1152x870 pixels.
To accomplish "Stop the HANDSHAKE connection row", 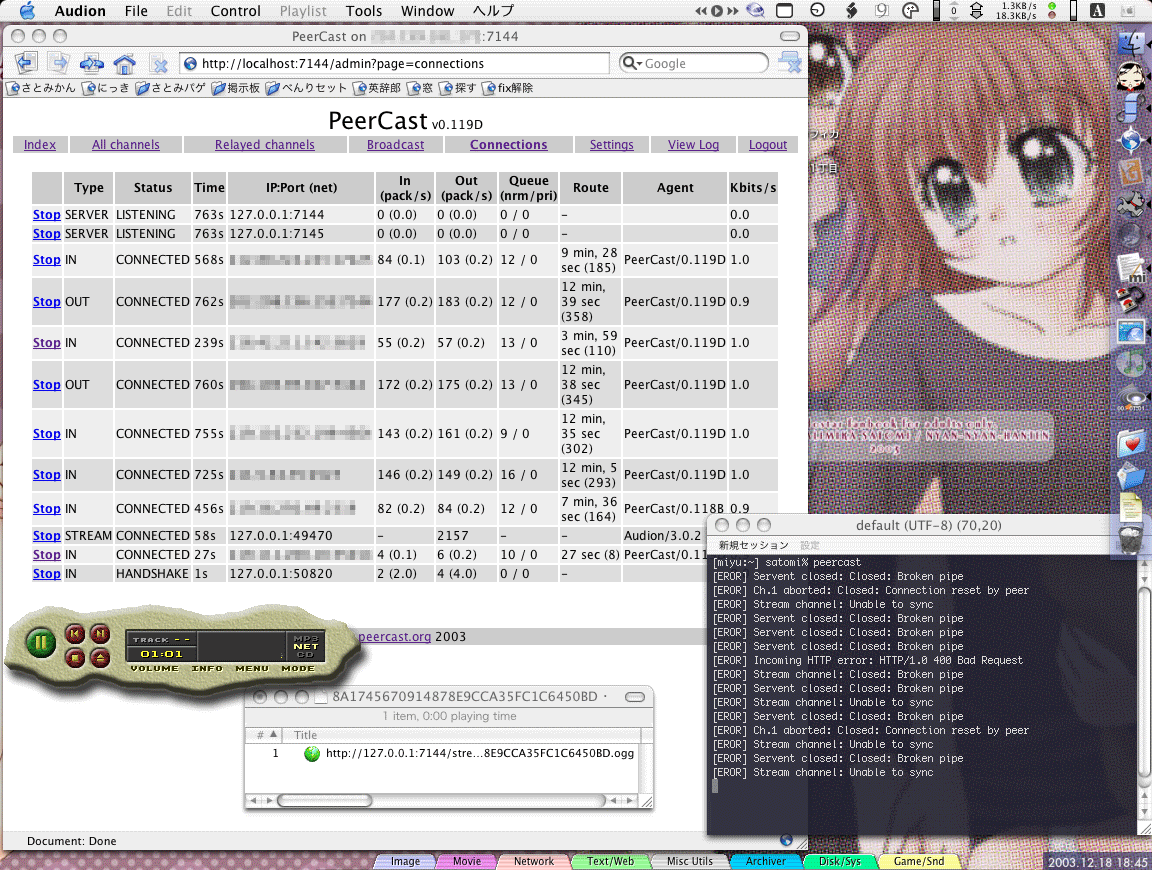I will pos(46,574).
